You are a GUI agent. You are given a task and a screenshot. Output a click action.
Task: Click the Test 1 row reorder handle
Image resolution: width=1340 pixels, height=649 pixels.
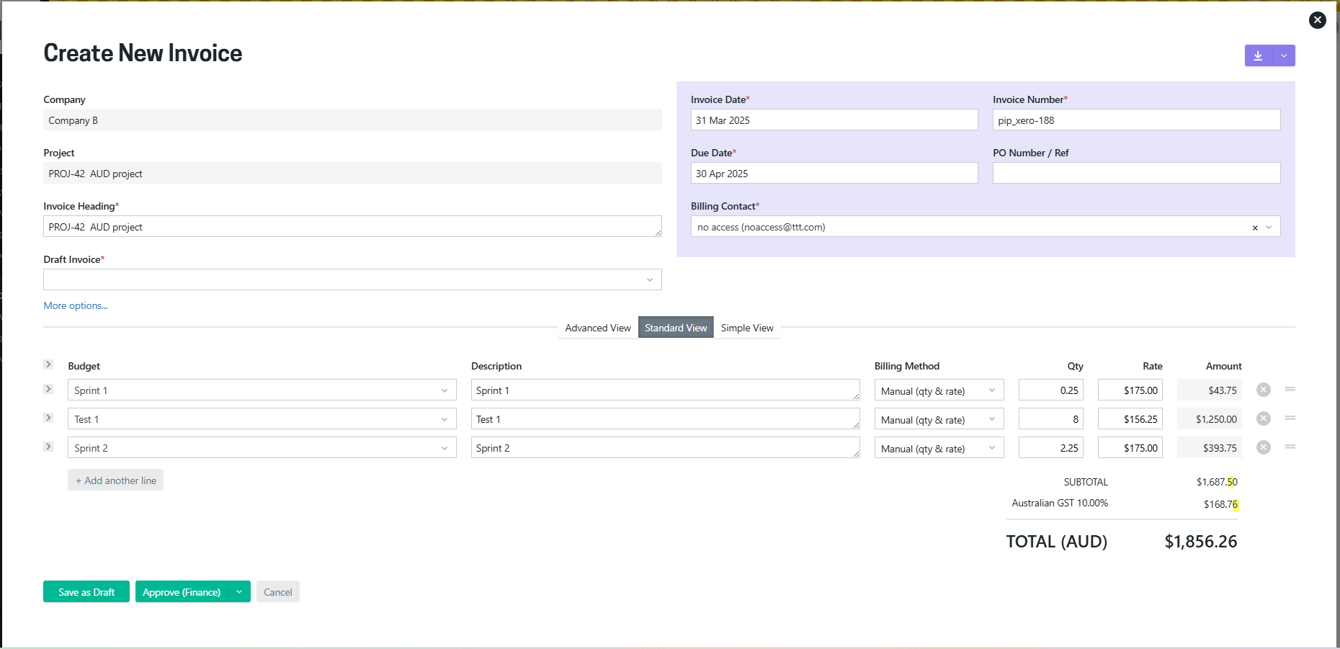click(1290, 418)
